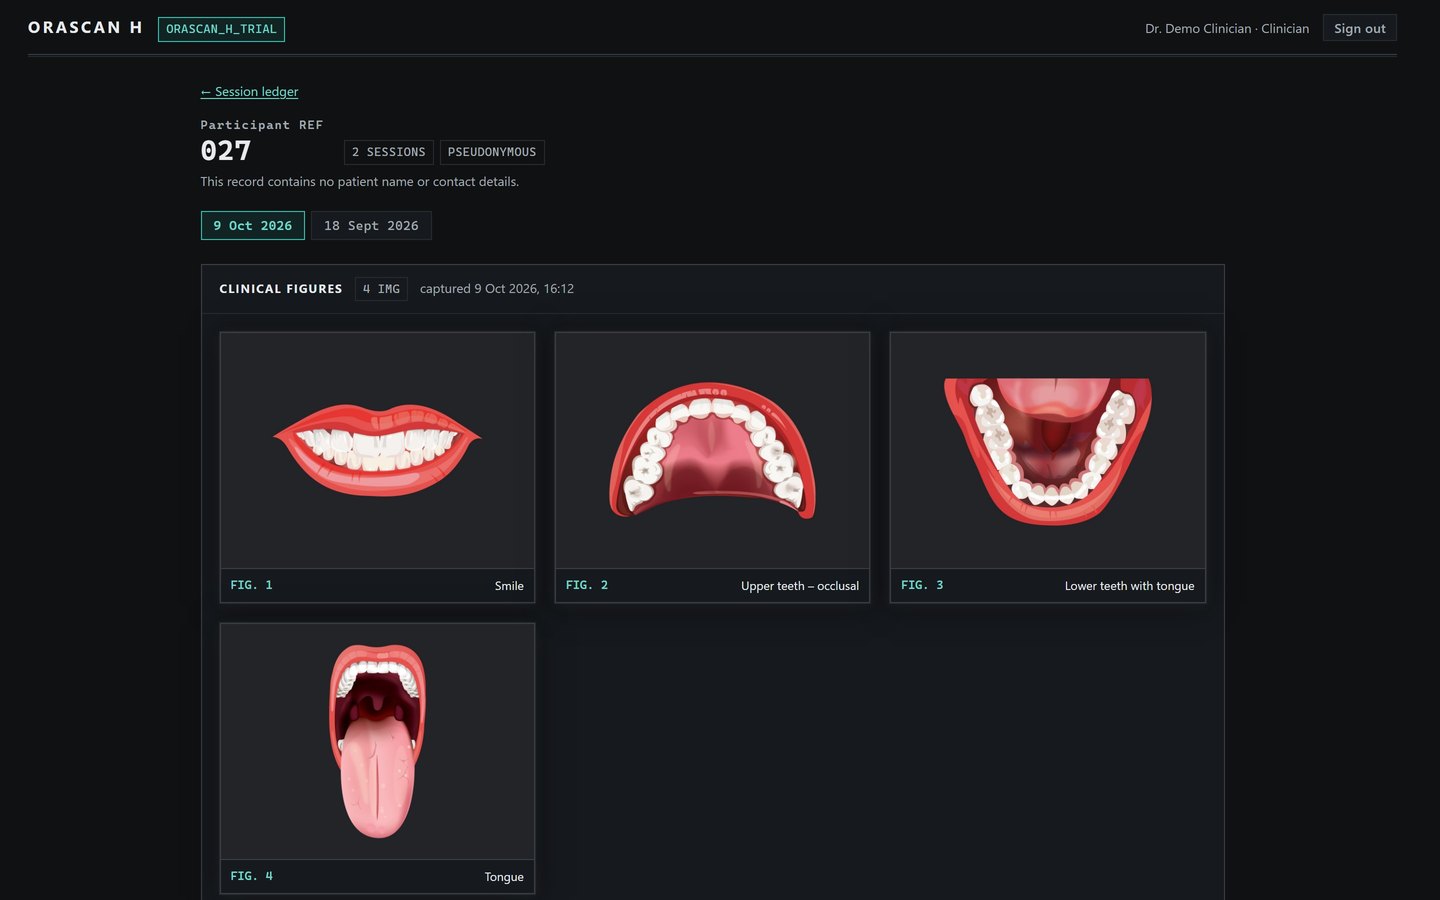Click the ORASCAN H logo text

coord(85,28)
